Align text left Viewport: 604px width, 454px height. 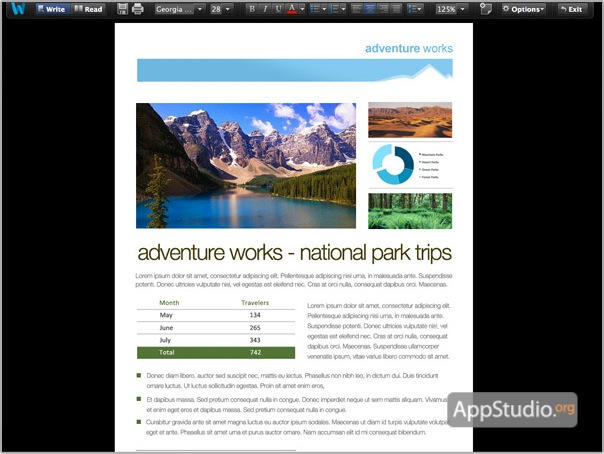(x=357, y=9)
